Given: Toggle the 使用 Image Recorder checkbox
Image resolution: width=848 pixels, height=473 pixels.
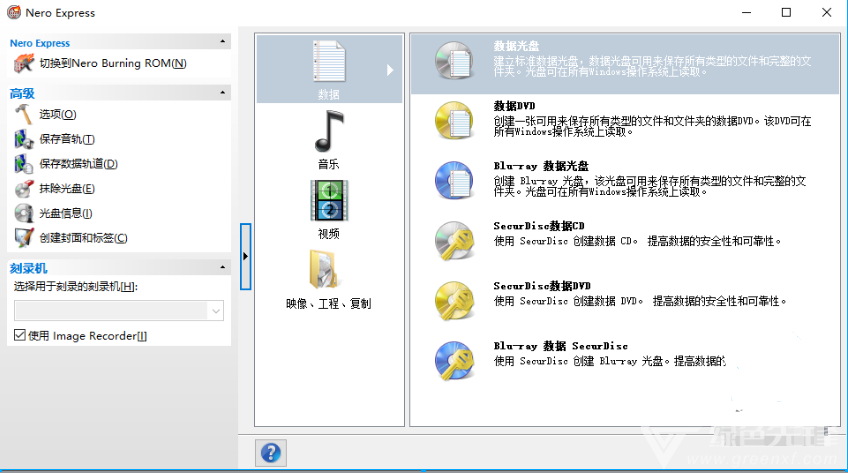Looking at the screenshot, I should point(19,335).
